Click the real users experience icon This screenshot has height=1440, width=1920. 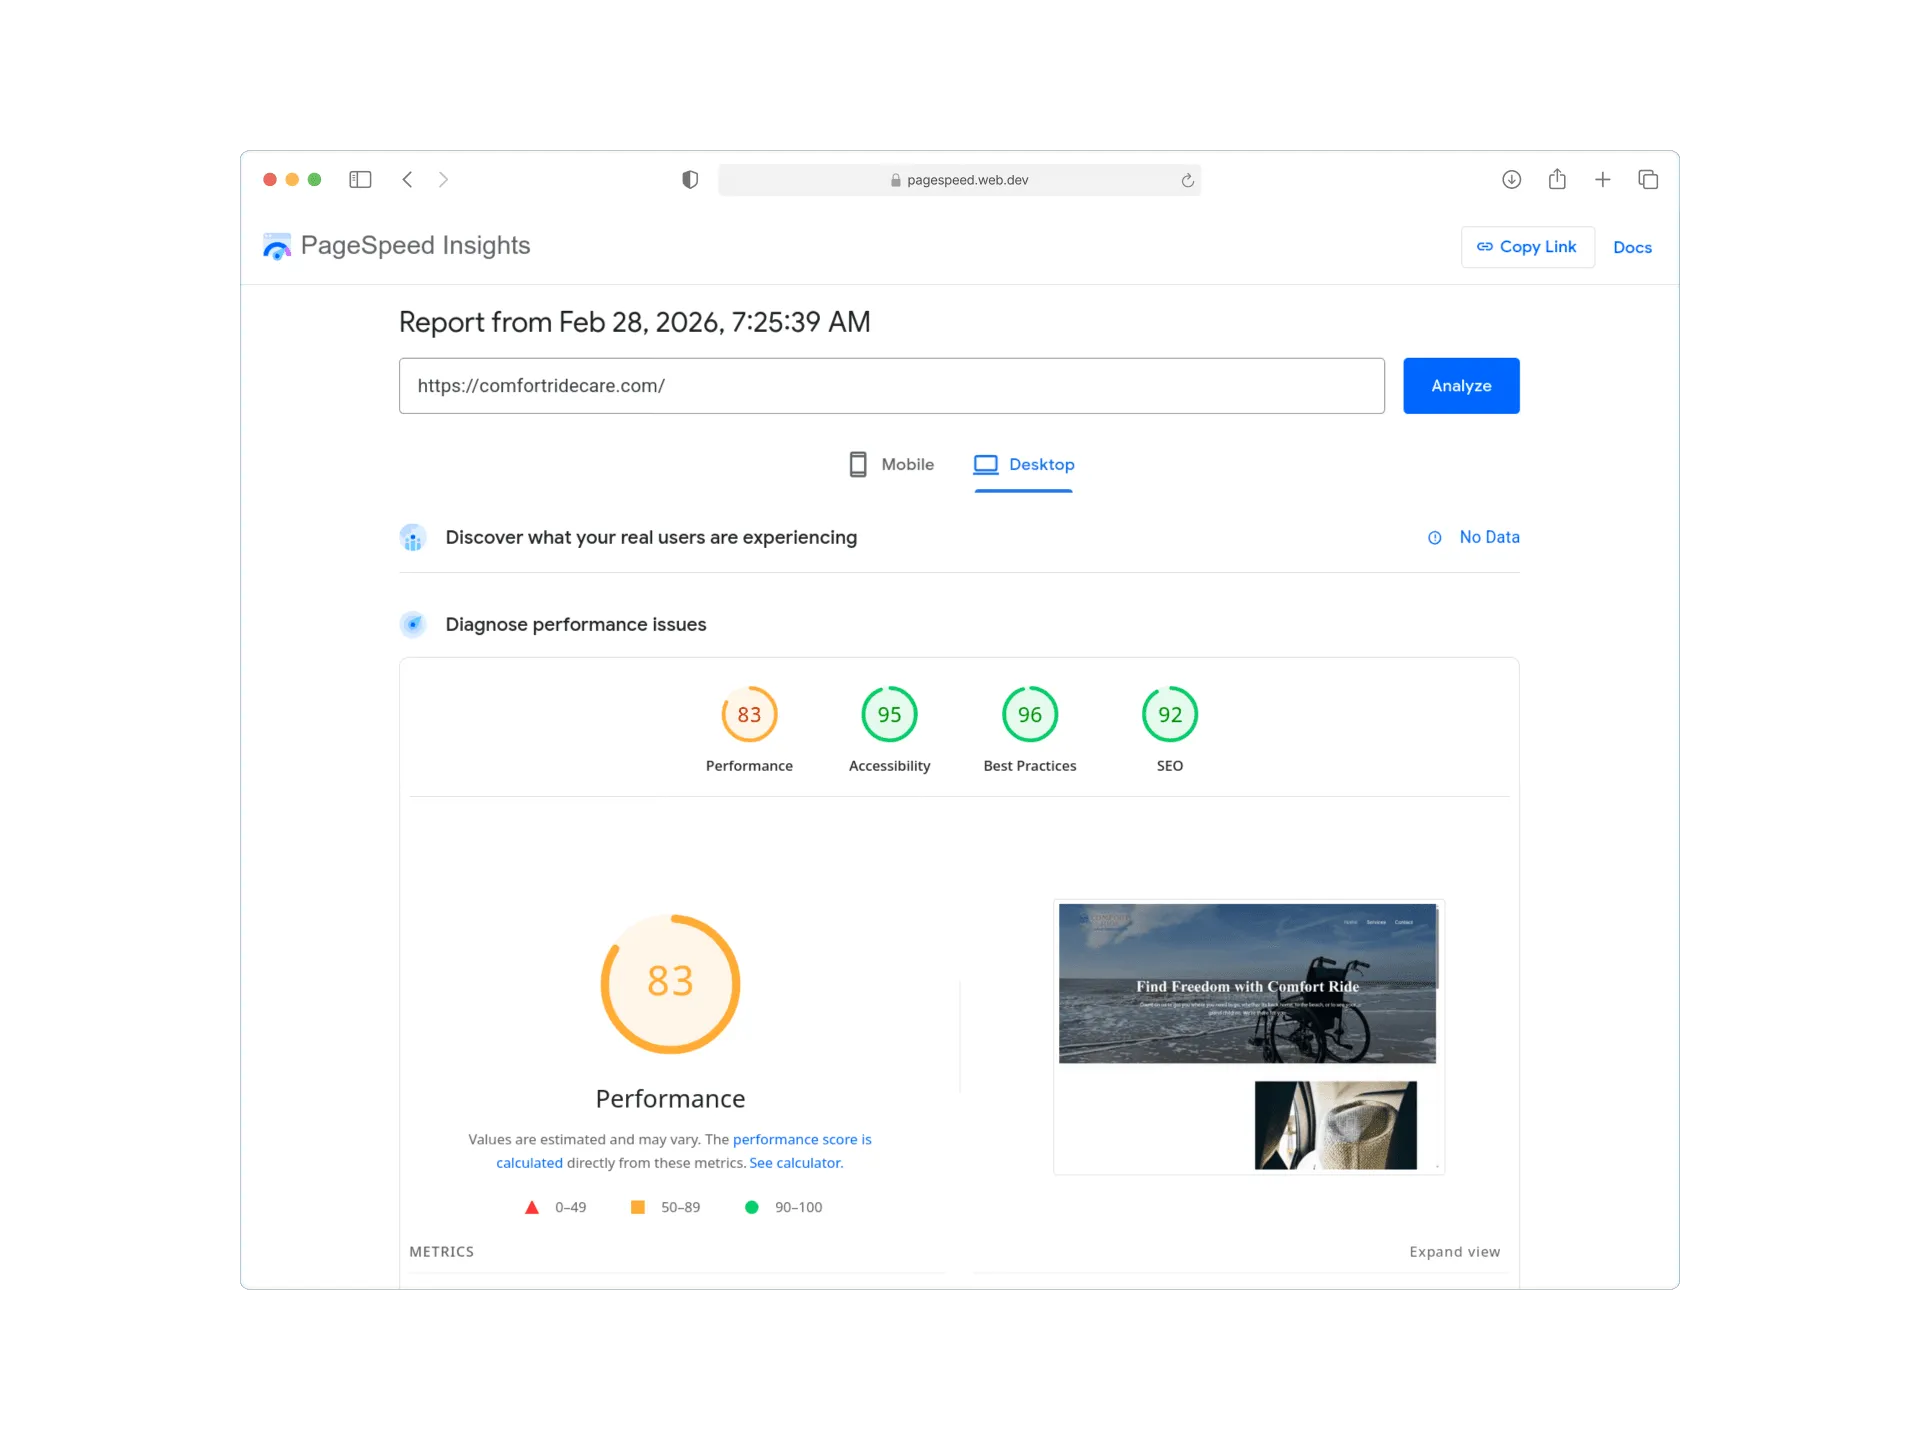pyautogui.click(x=413, y=538)
